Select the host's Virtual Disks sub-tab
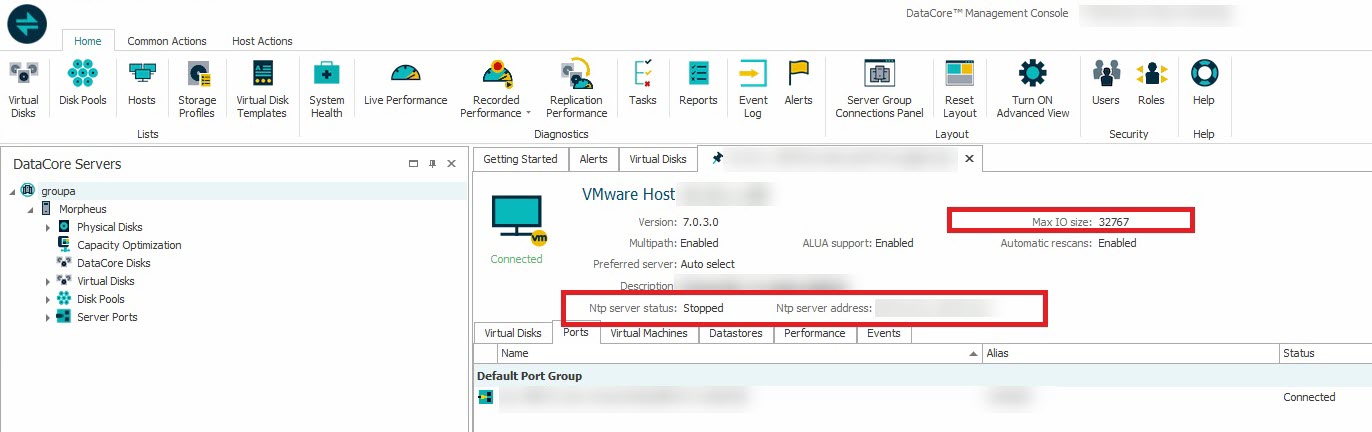1372x432 pixels. coord(513,333)
